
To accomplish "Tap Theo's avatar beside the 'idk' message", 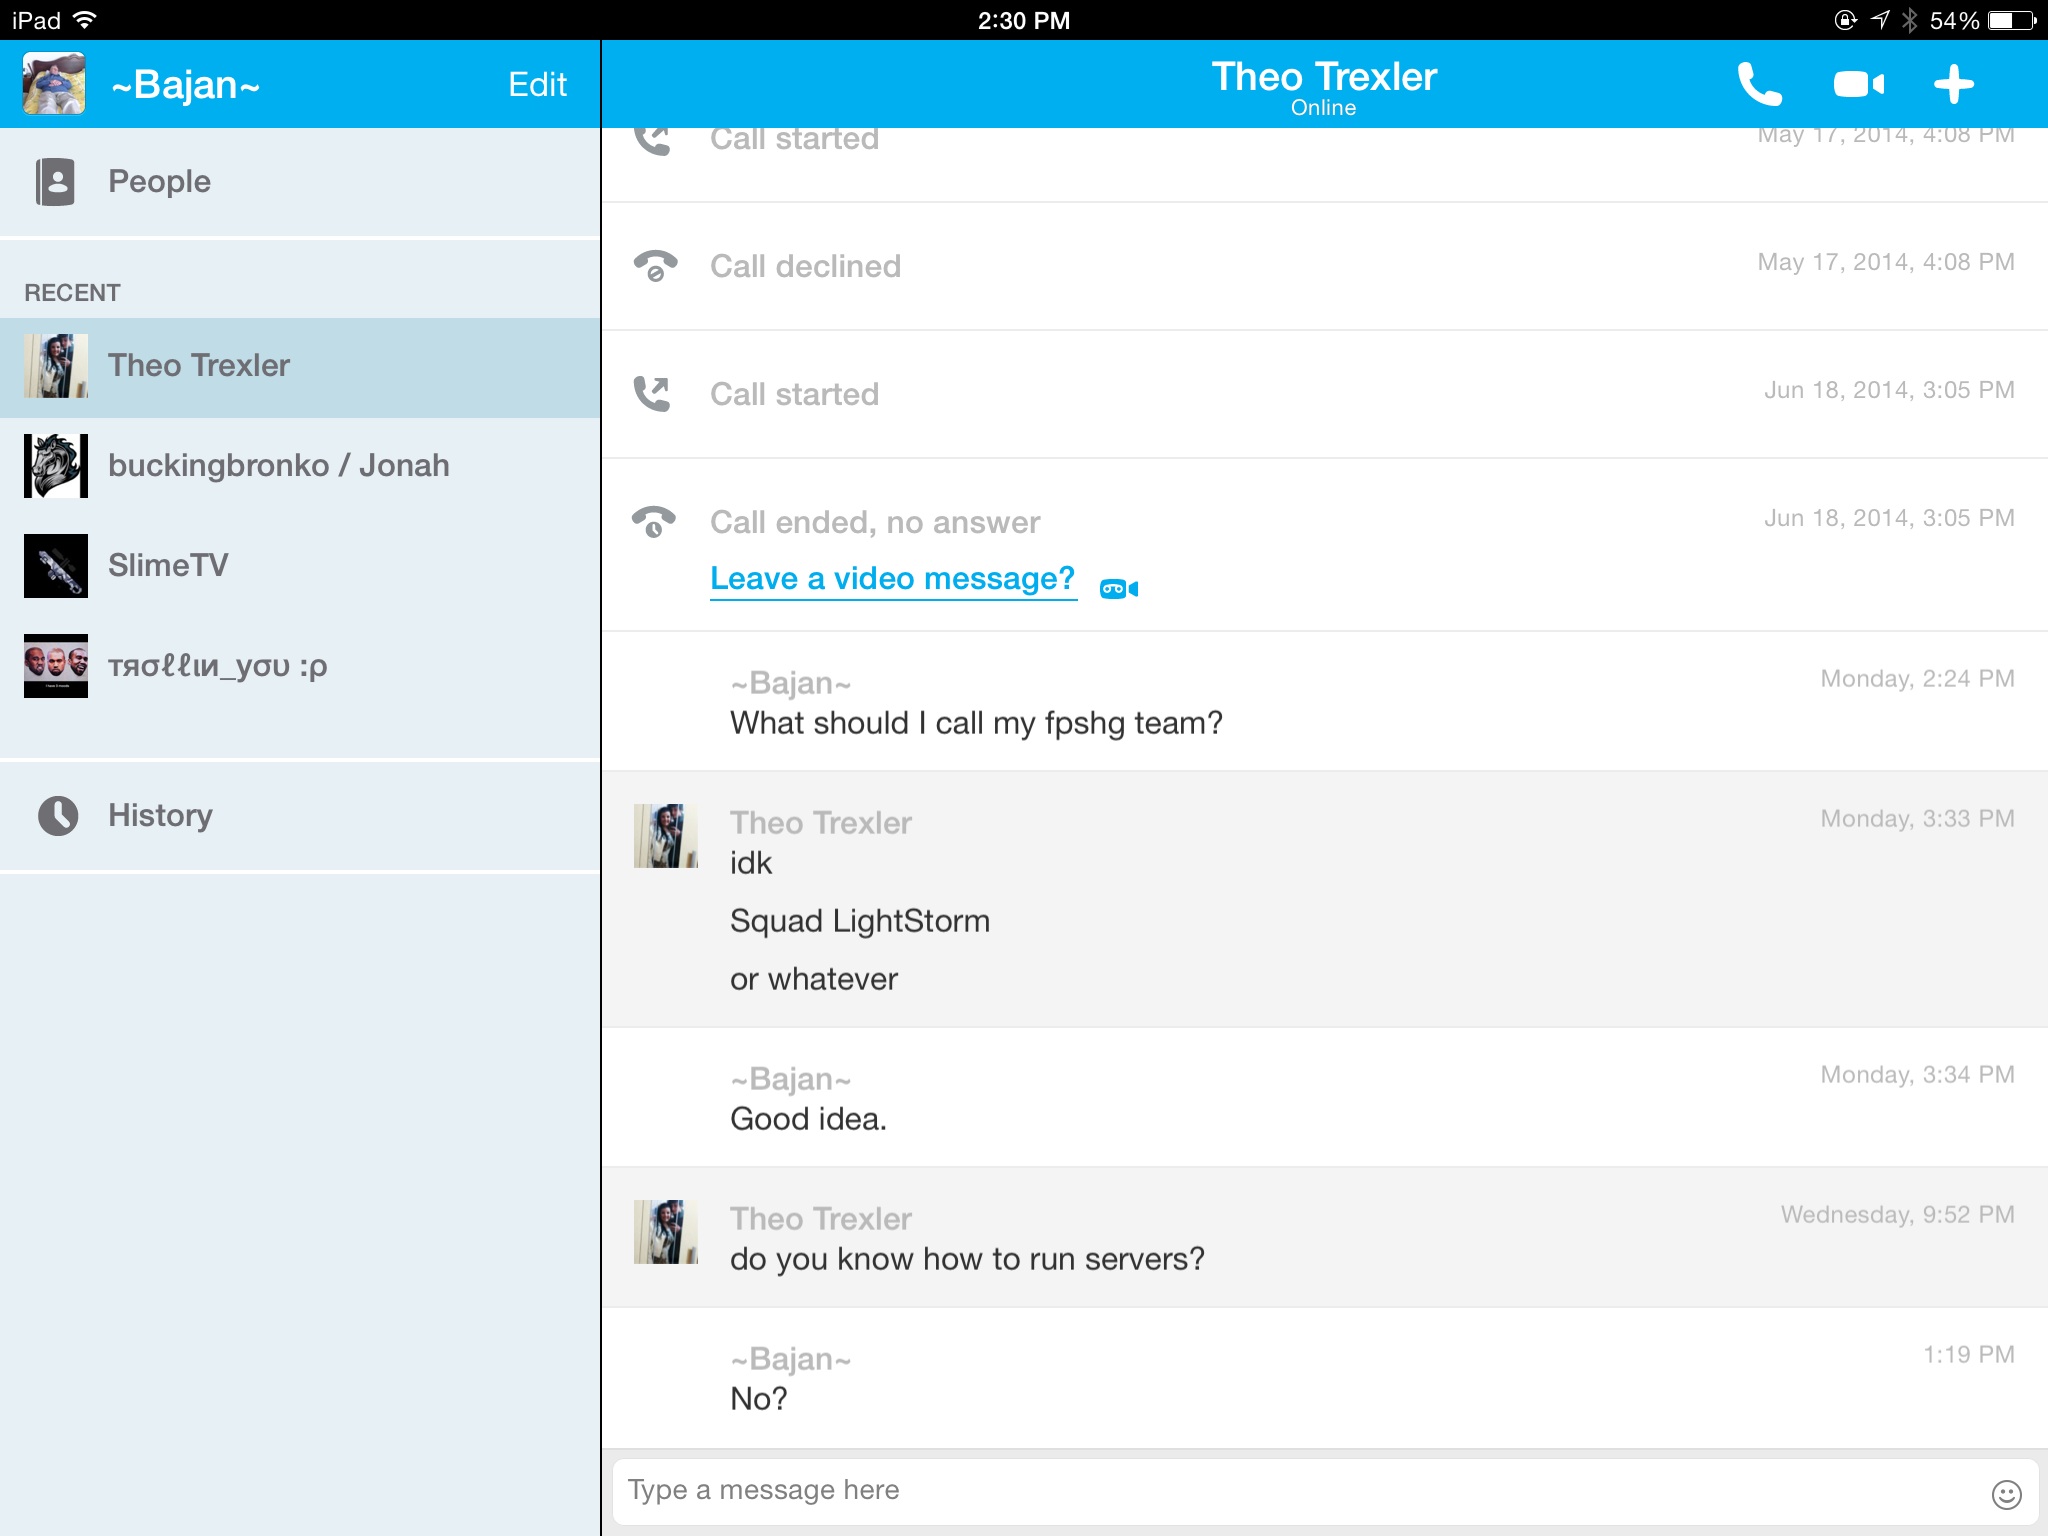I will point(665,836).
